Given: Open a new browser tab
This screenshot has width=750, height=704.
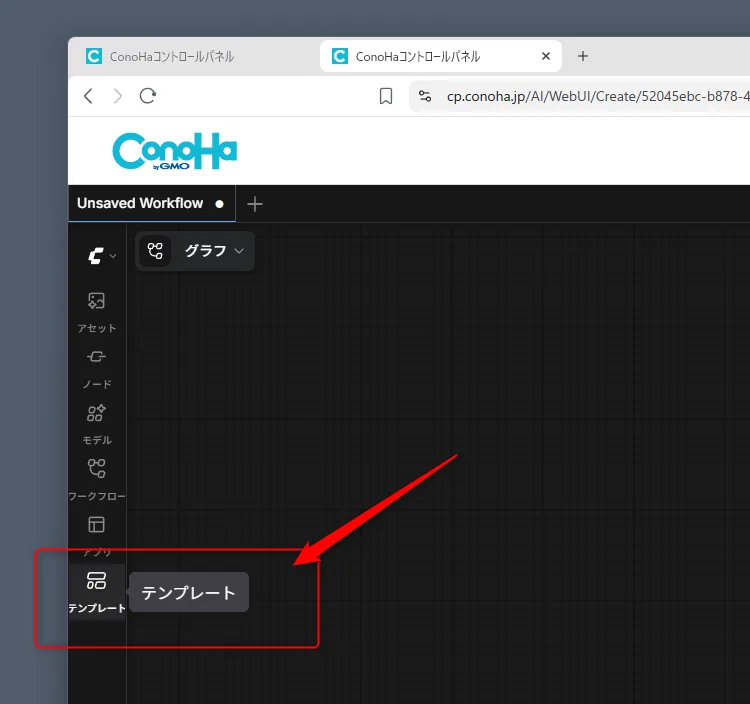Looking at the screenshot, I should click(583, 56).
